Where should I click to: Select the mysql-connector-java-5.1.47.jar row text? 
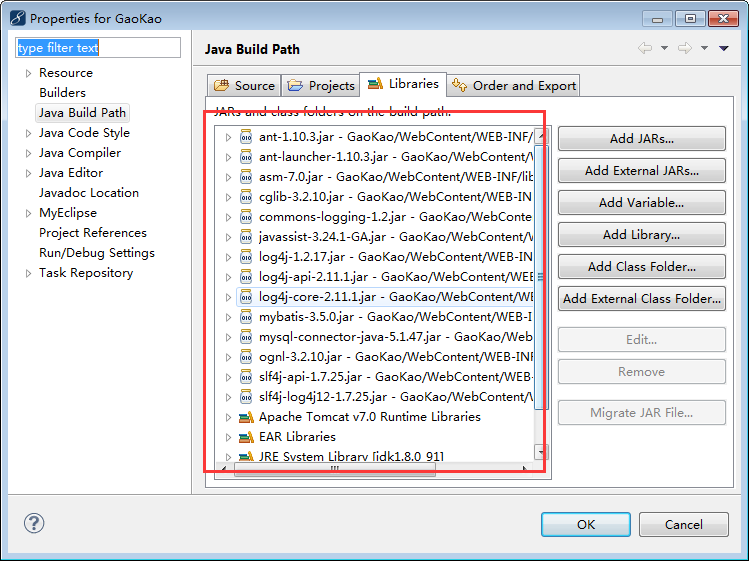click(x=396, y=337)
